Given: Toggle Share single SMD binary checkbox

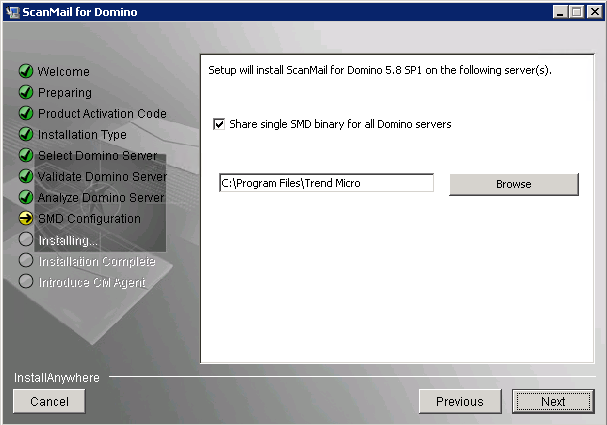Looking at the screenshot, I should coord(219,125).
